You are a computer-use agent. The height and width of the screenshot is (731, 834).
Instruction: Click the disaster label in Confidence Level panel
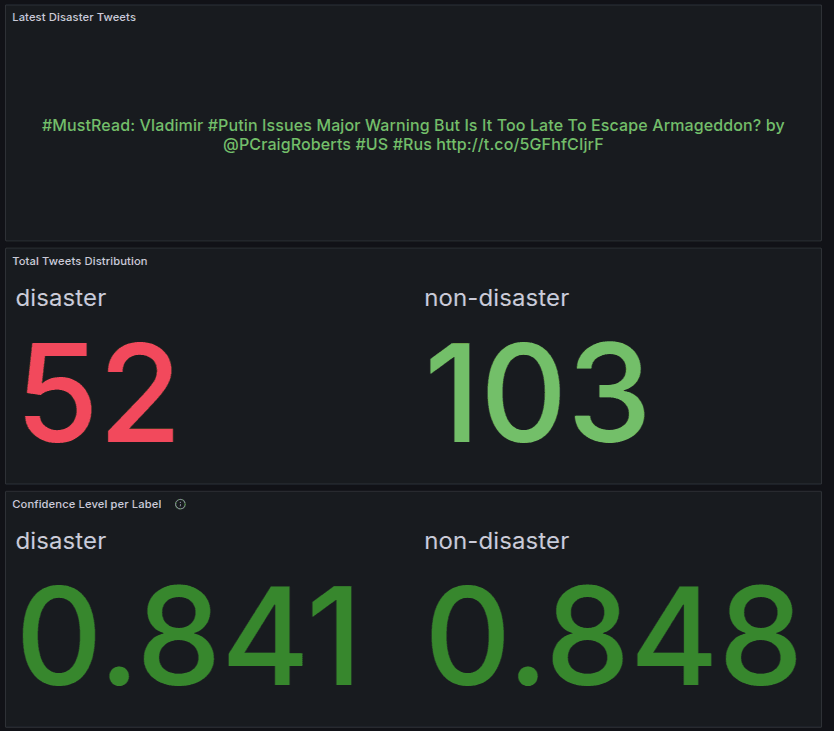[x=61, y=541]
